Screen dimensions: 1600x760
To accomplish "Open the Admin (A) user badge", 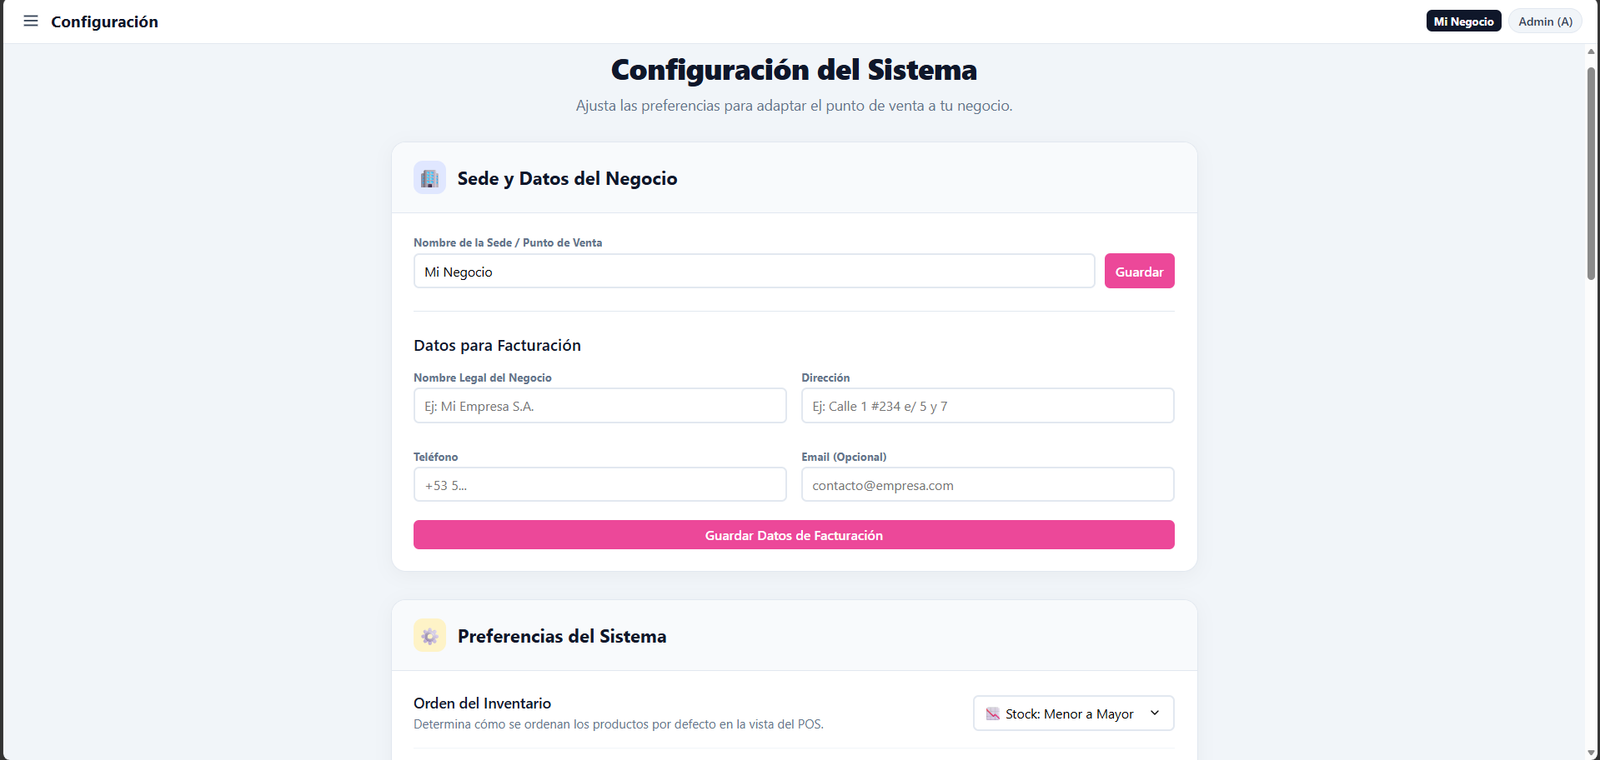I will pyautogui.click(x=1545, y=21).
